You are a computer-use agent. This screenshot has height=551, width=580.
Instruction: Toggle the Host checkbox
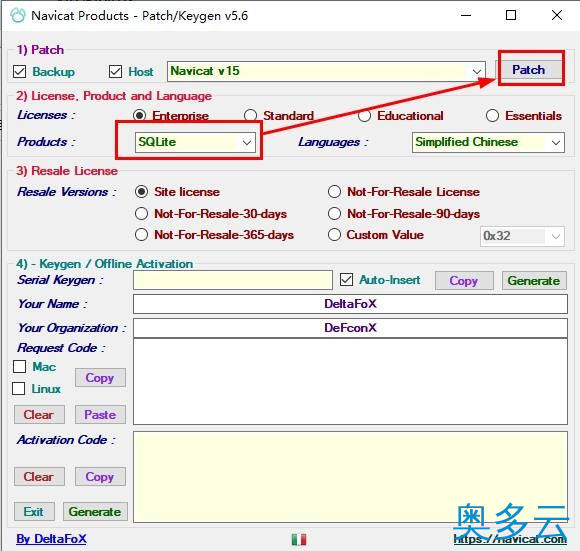click(115, 71)
